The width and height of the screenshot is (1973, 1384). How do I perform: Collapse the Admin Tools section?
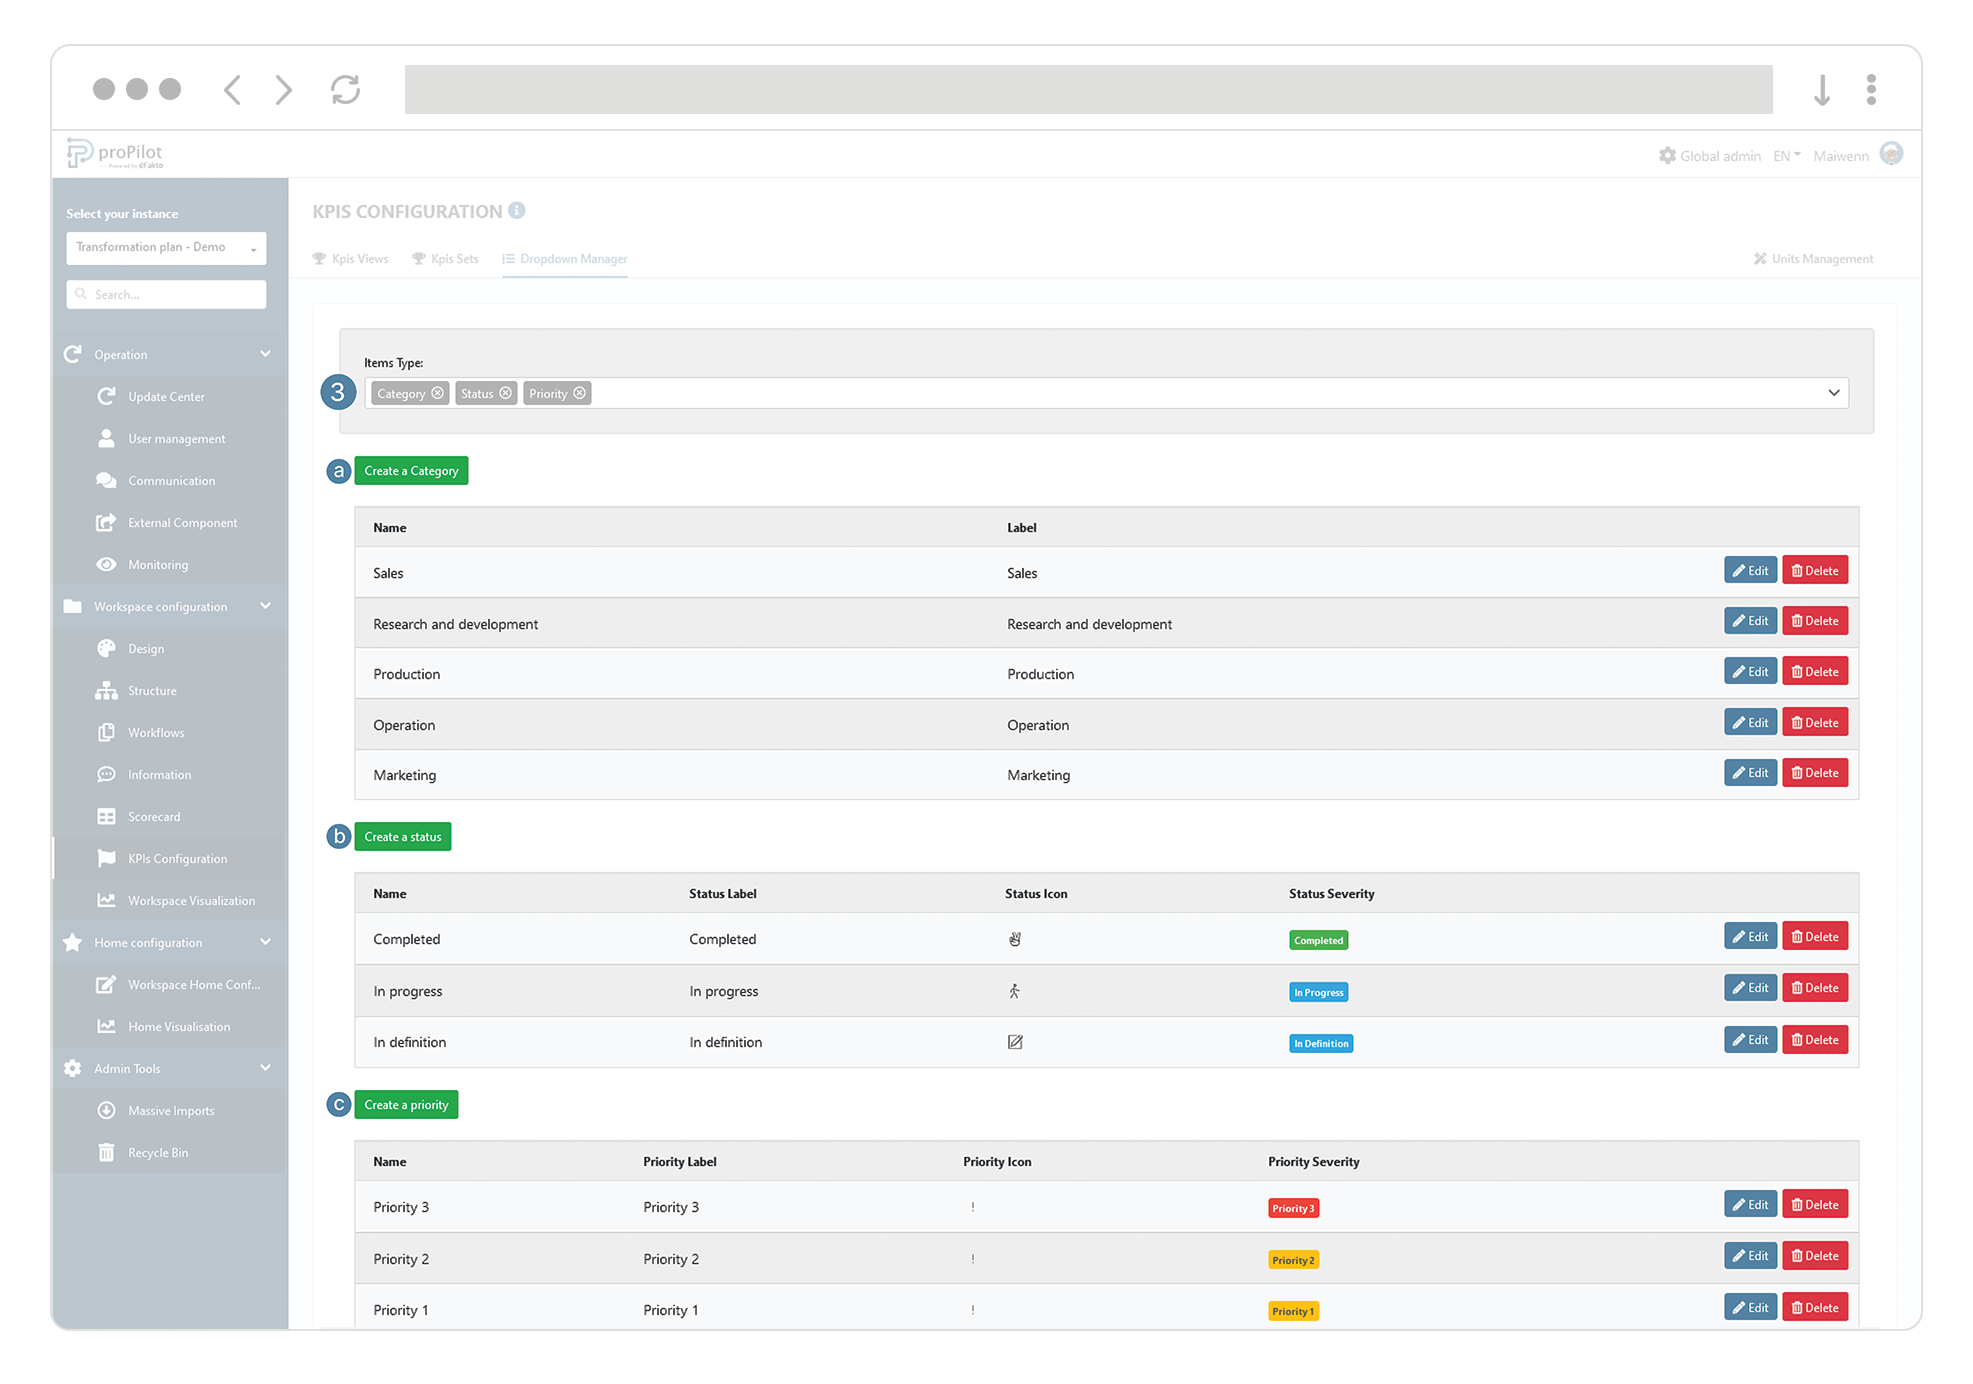click(x=265, y=1067)
